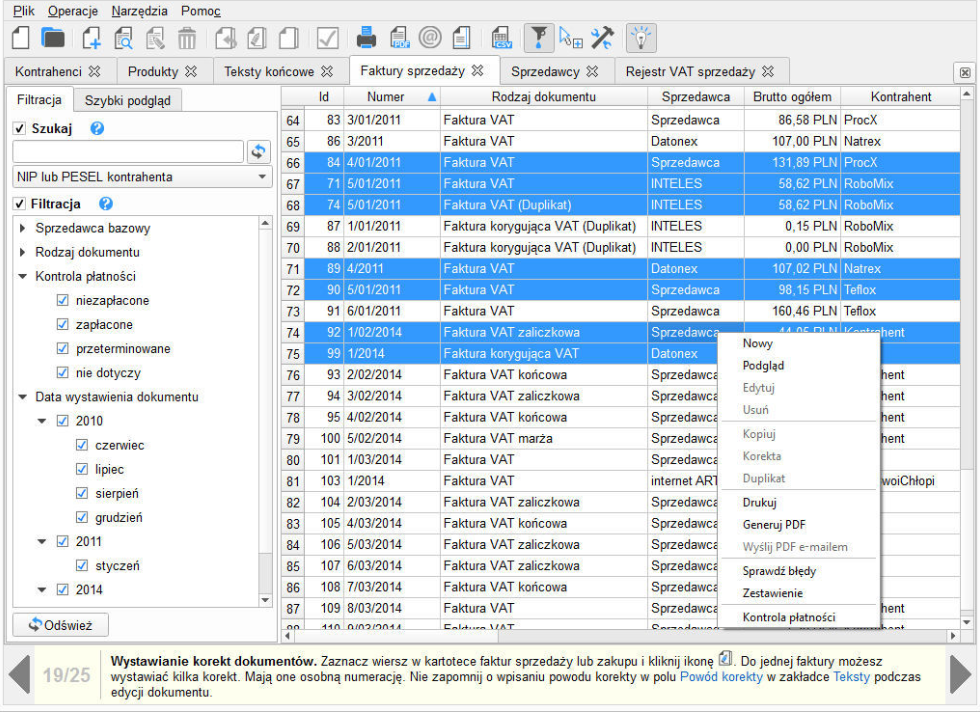Click the Odśwież button

coord(60,625)
